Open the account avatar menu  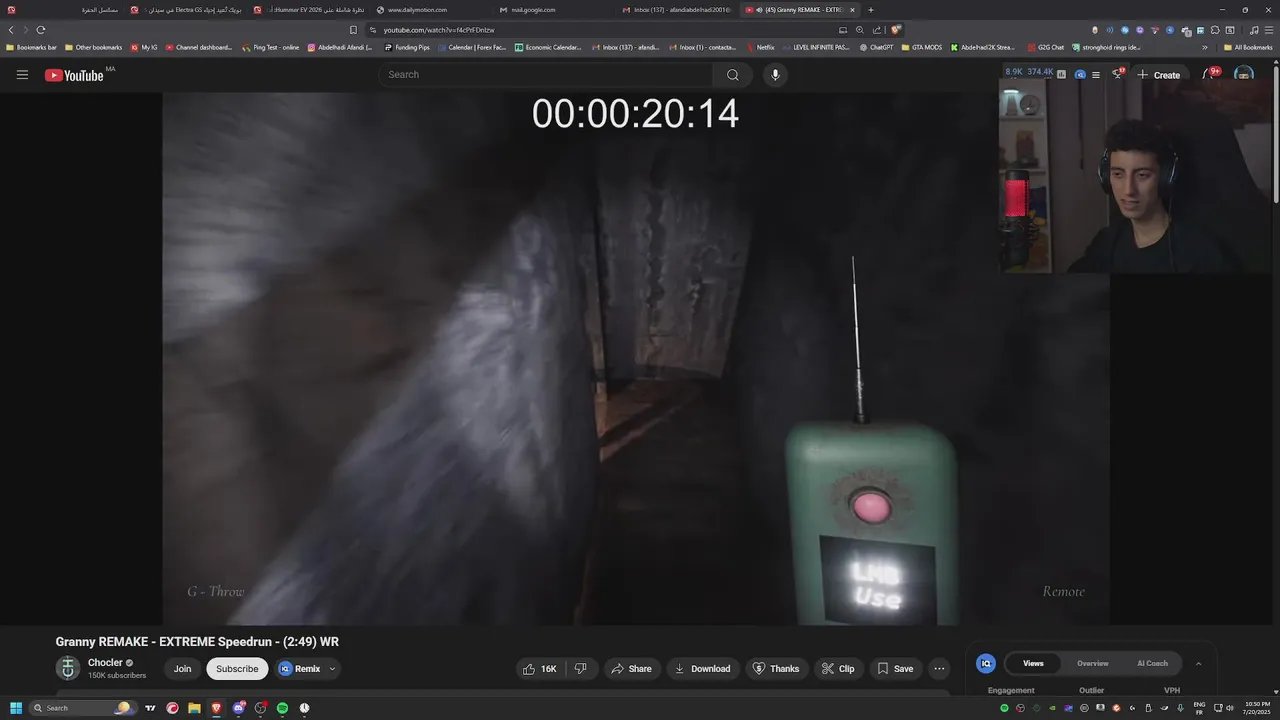(1243, 75)
